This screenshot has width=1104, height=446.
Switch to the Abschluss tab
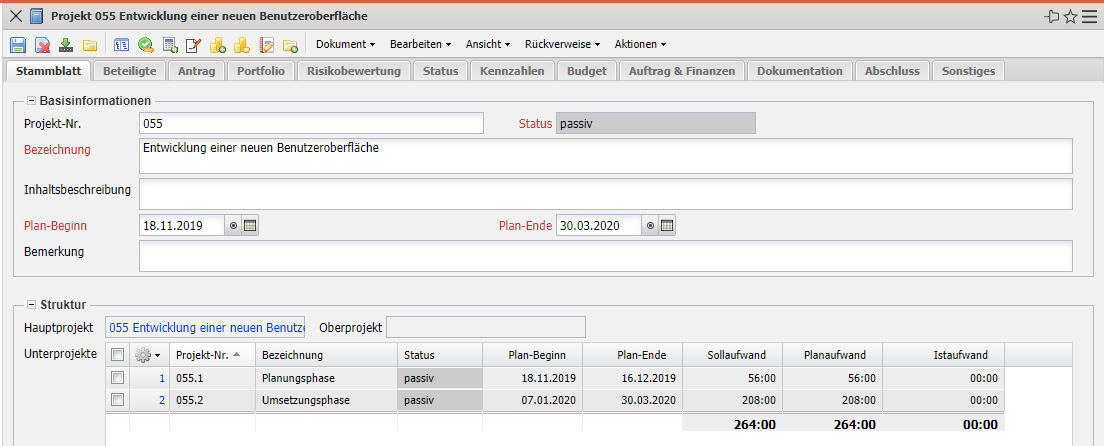click(x=892, y=71)
